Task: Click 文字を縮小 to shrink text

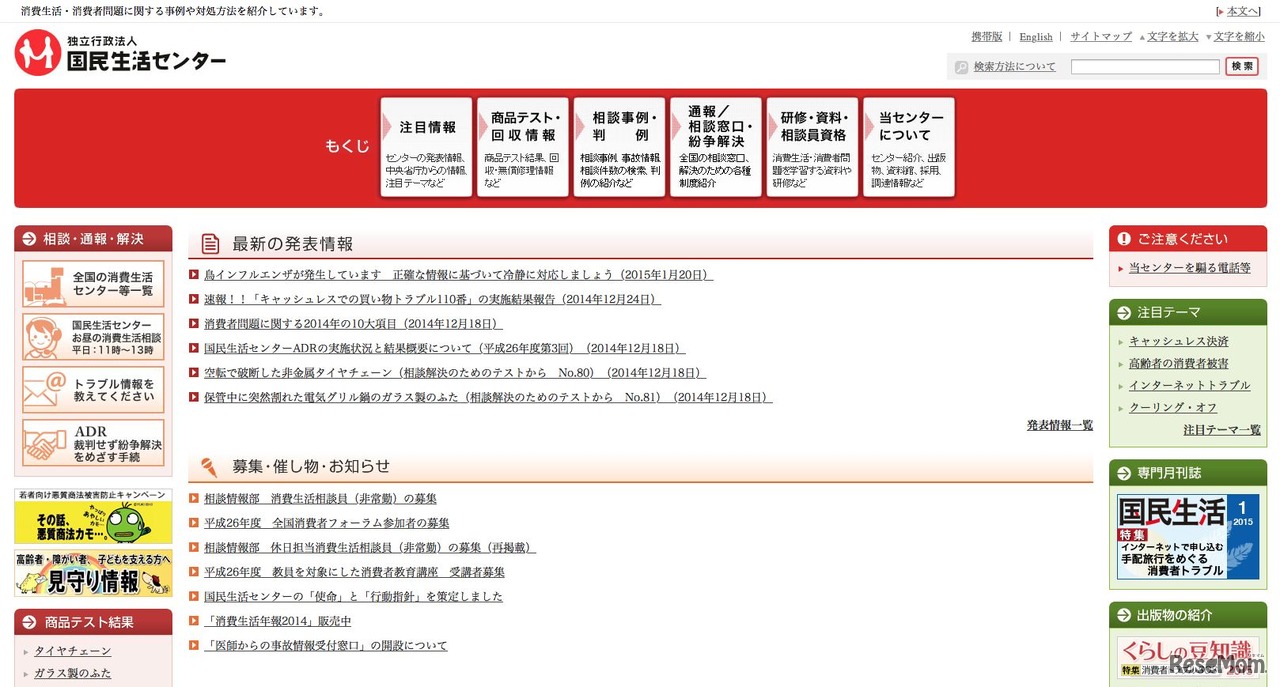Action: (1240, 37)
